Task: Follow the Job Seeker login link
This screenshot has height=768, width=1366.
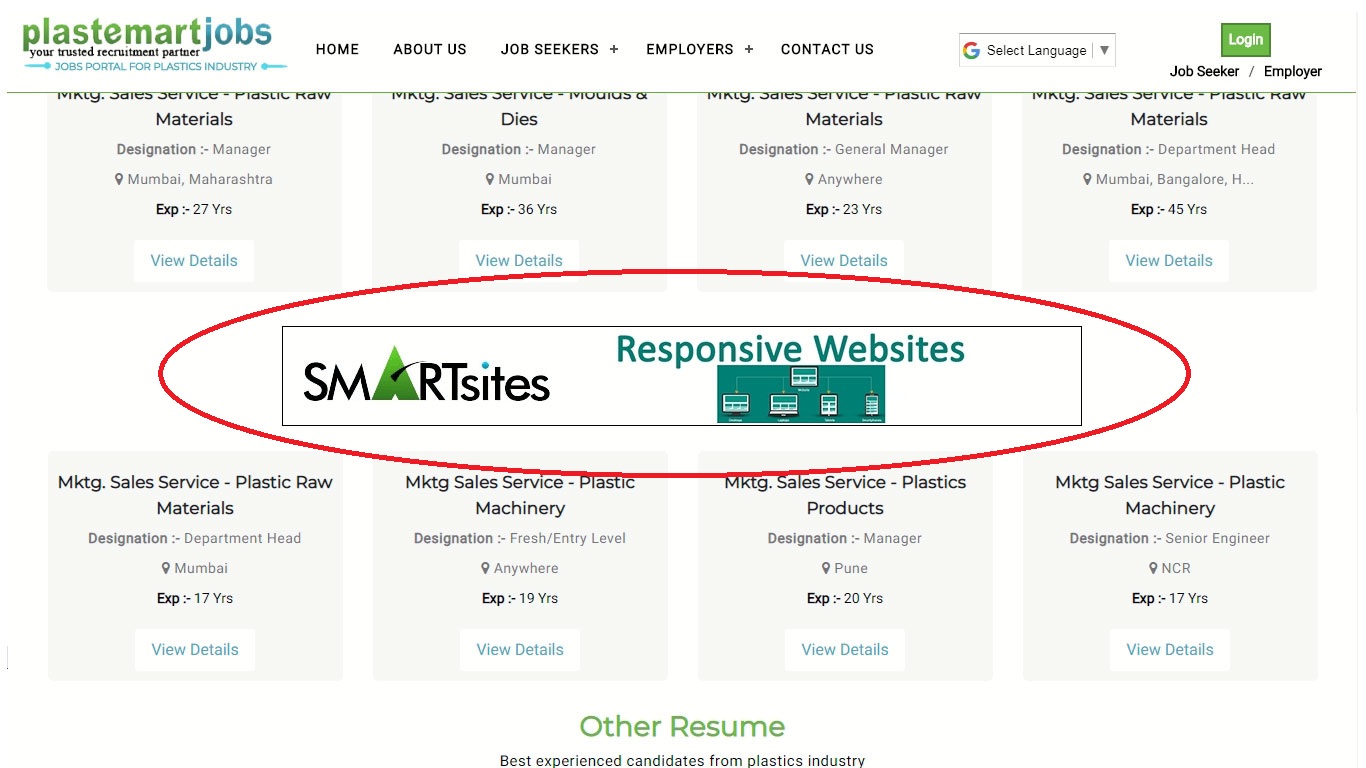Action: [x=1204, y=71]
